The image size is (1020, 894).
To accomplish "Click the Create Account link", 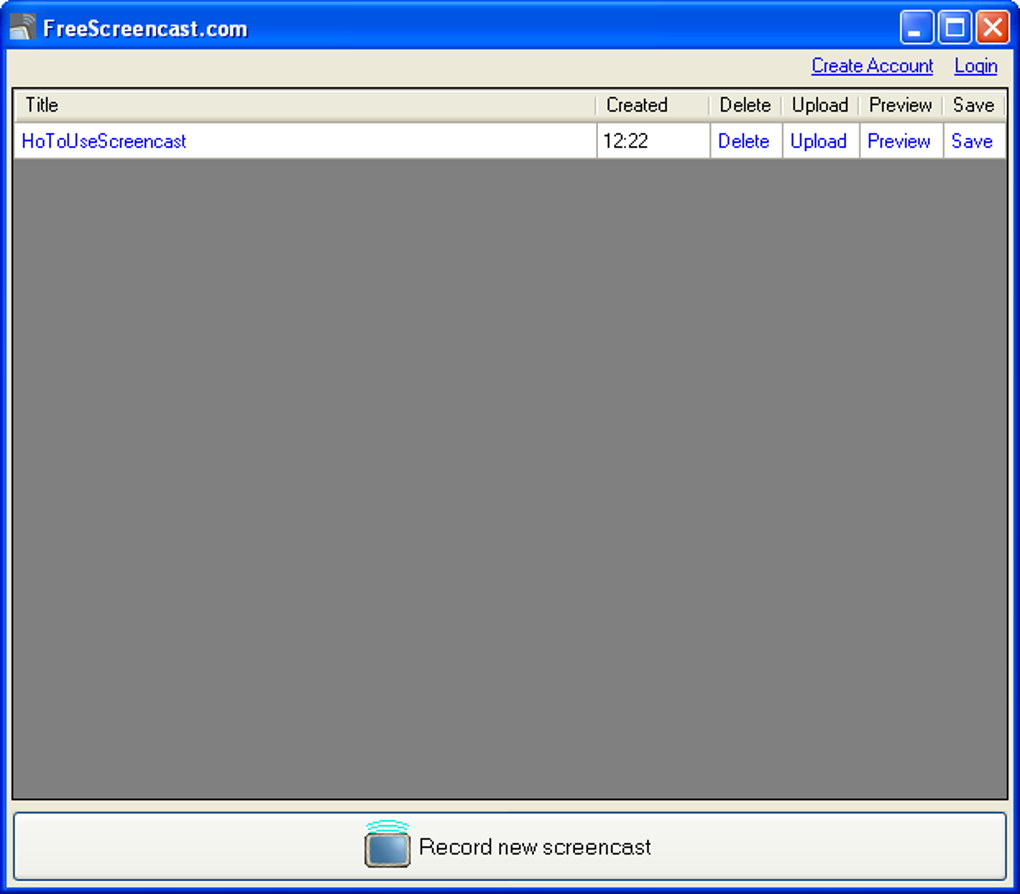I will [x=872, y=66].
